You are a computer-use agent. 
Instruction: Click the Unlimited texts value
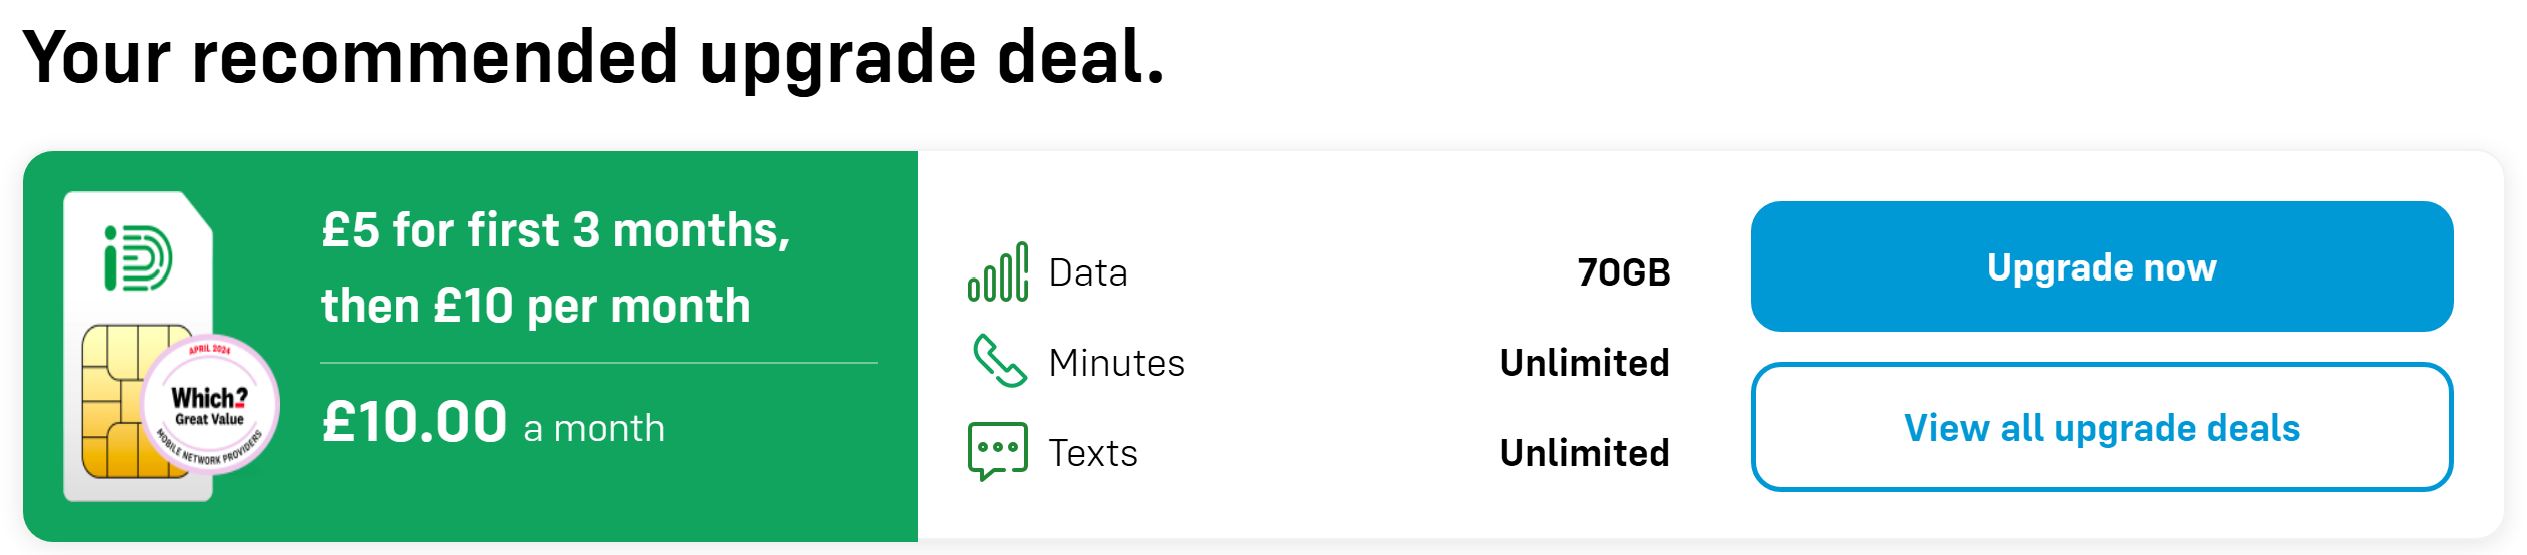tap(1585, 453)
